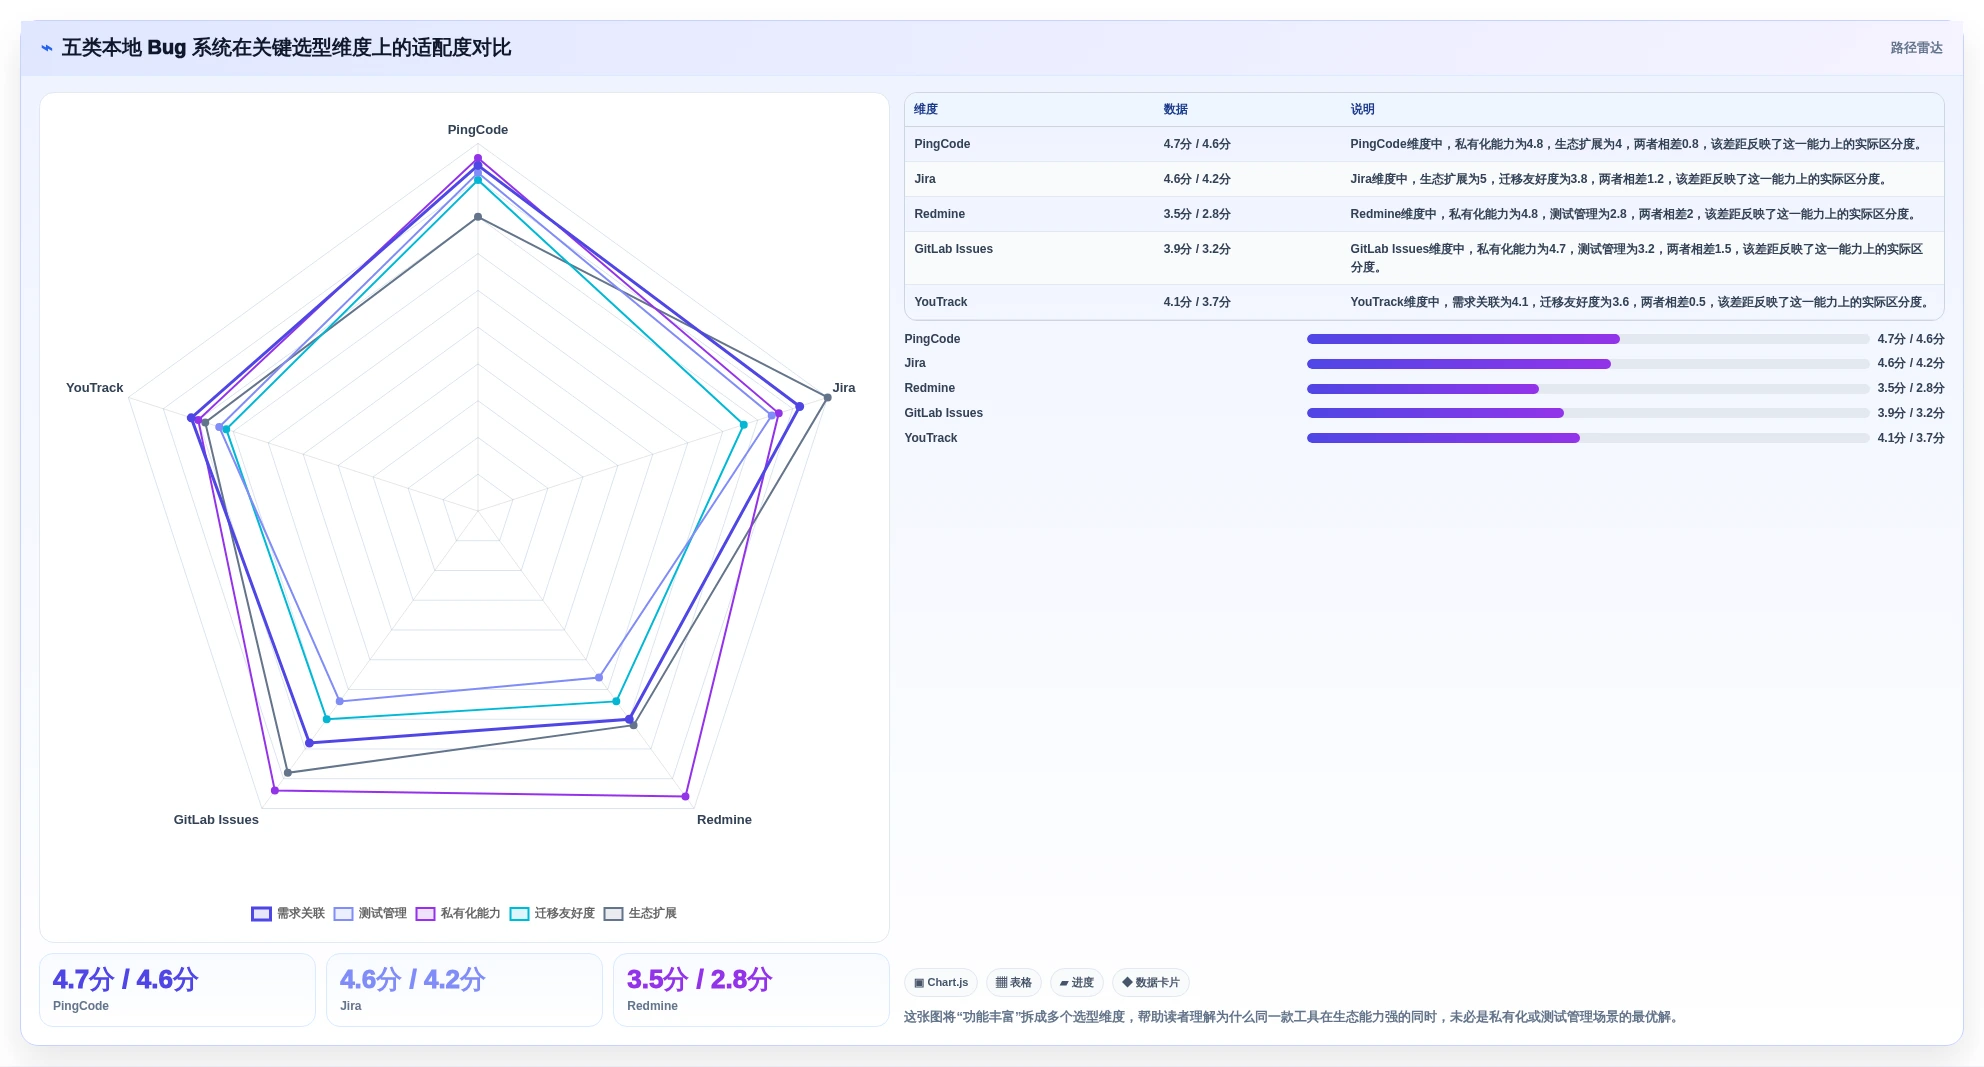Select the PingCode table row name
Viewport: 1984px width, 1067px height.
pos(942,144)
